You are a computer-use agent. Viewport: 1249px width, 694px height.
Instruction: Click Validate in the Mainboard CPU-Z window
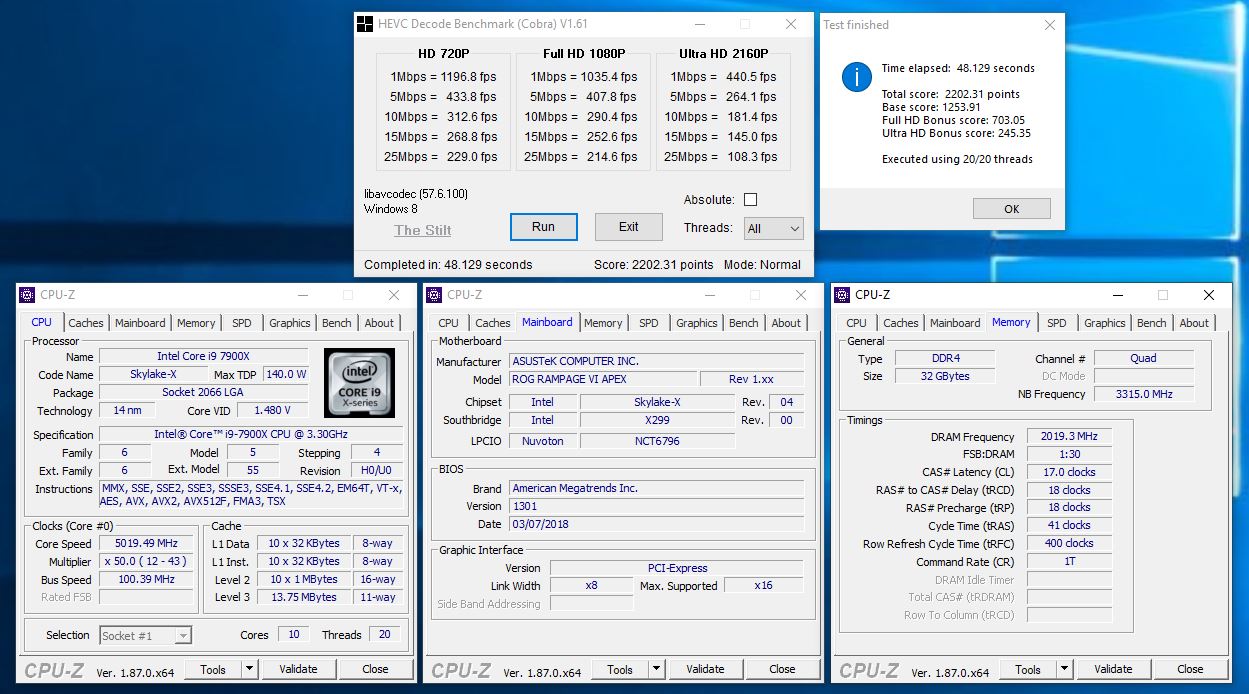coord(705,669)
